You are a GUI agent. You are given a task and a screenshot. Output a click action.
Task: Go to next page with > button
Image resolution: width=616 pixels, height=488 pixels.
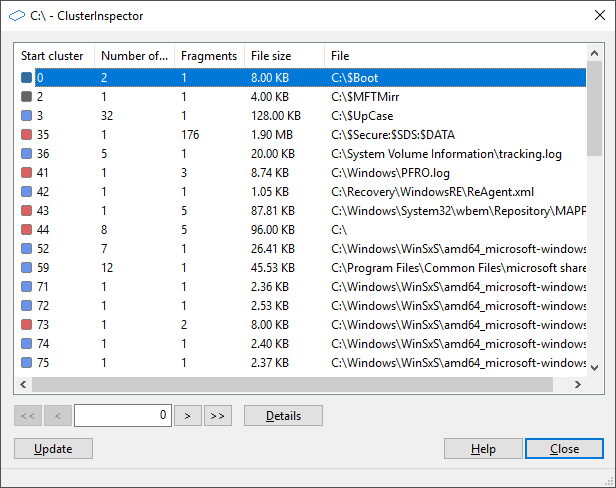click(188, 416)
